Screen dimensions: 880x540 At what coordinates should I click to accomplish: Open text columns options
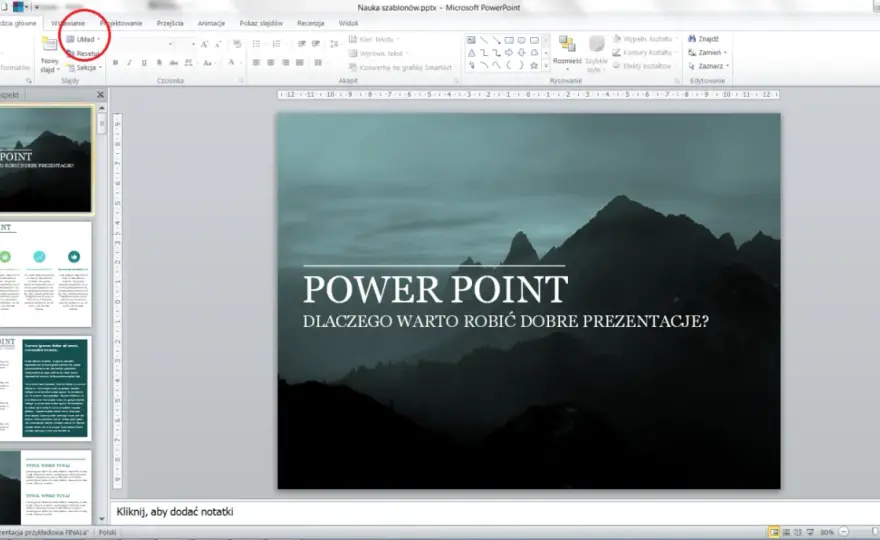pos(319,63)
